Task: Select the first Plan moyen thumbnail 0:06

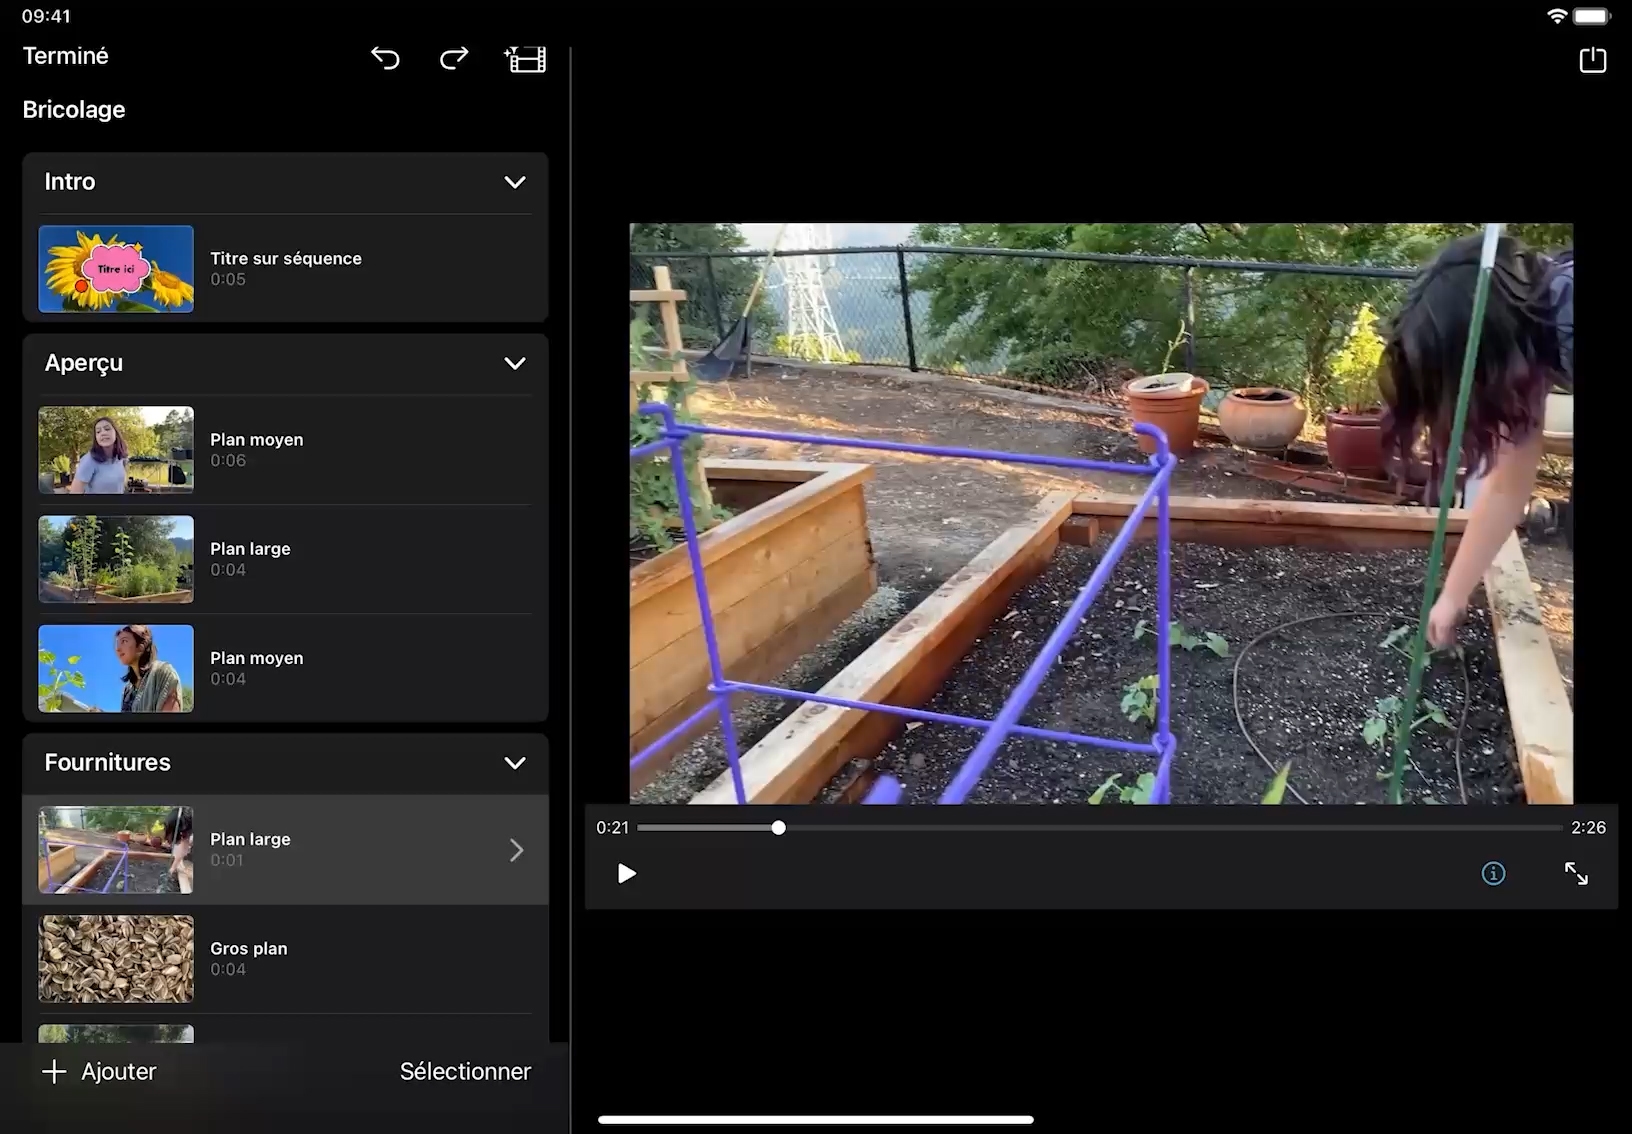Action: pyautogui.click(x=116, y=450)
